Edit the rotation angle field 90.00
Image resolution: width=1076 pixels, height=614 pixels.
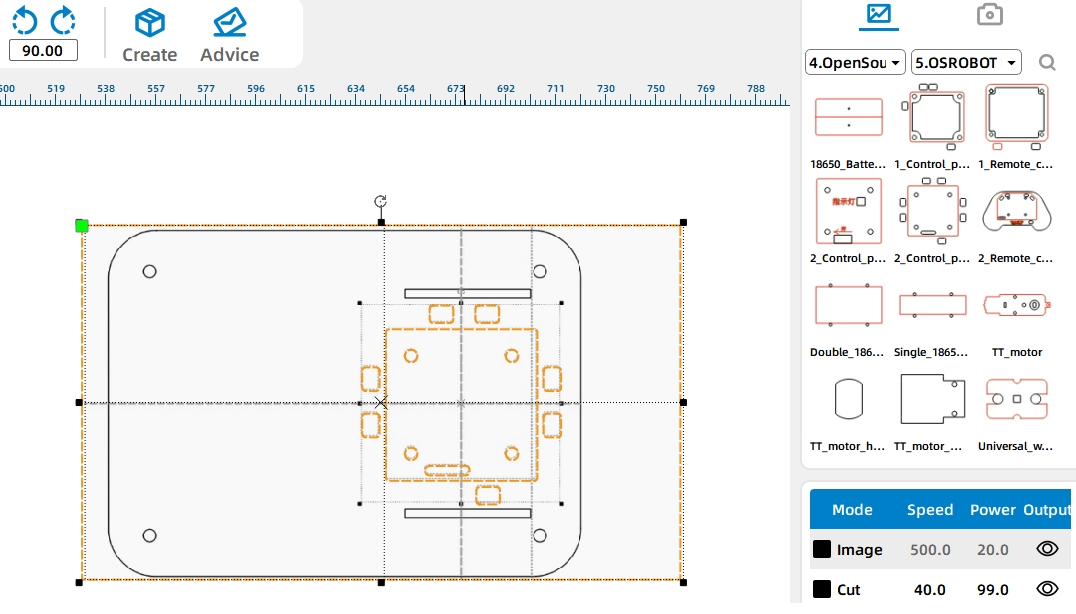point(43,51)
